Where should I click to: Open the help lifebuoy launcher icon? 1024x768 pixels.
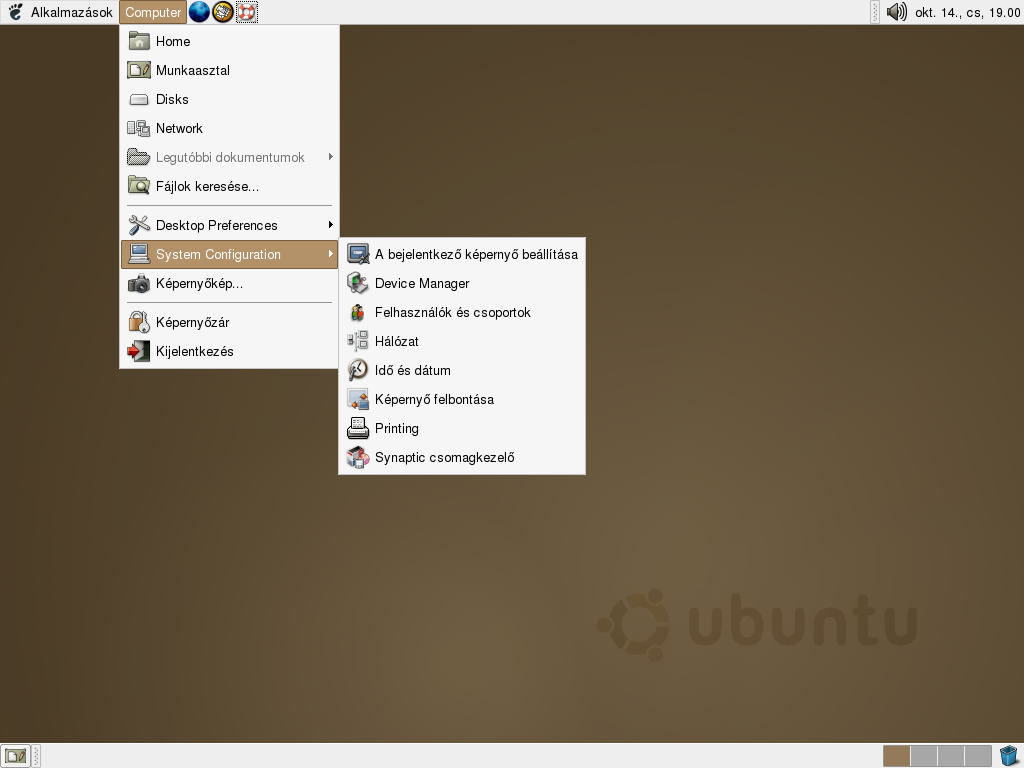pos(246,12)
